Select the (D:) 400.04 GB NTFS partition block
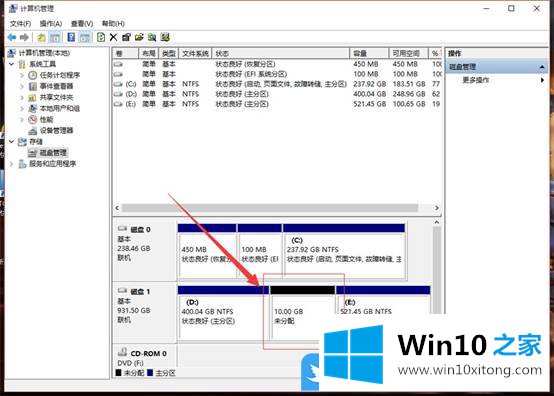This screenshot has height=396, width=554. point(223,313)
